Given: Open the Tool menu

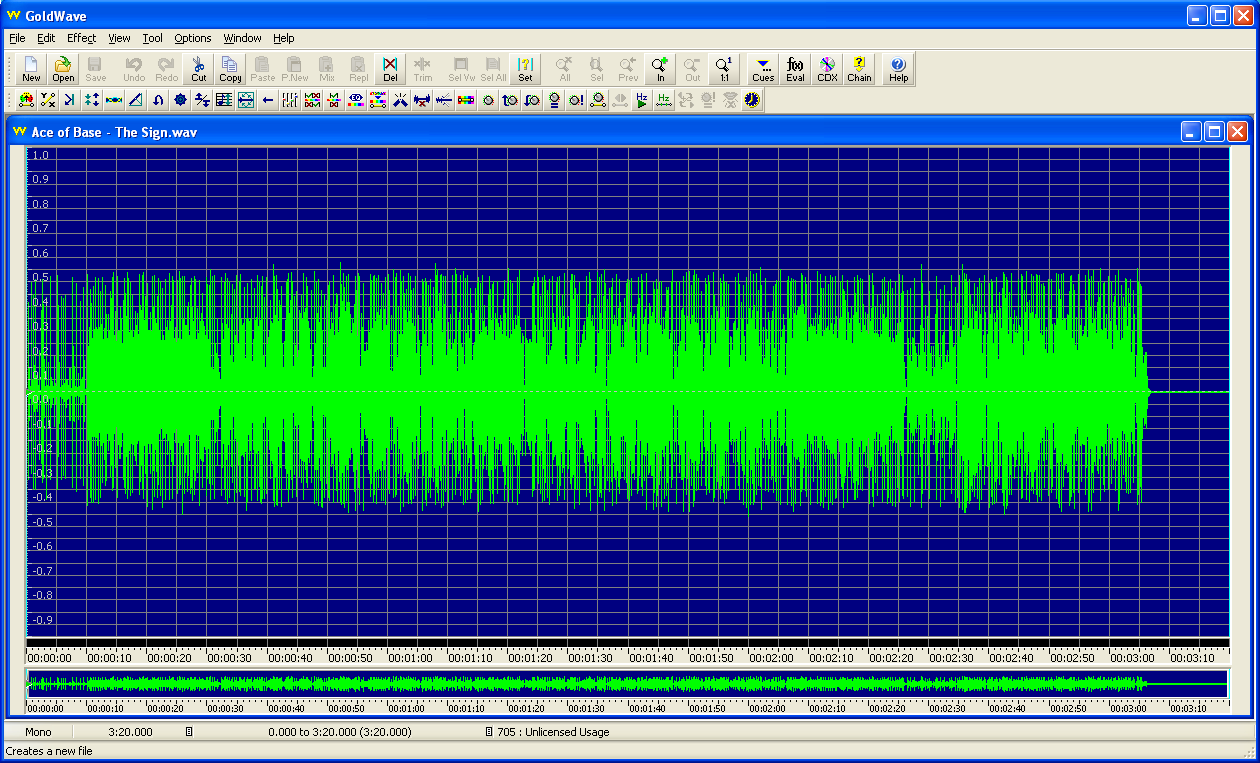Looking at the screenshot, I should click(x=152, y=38).
